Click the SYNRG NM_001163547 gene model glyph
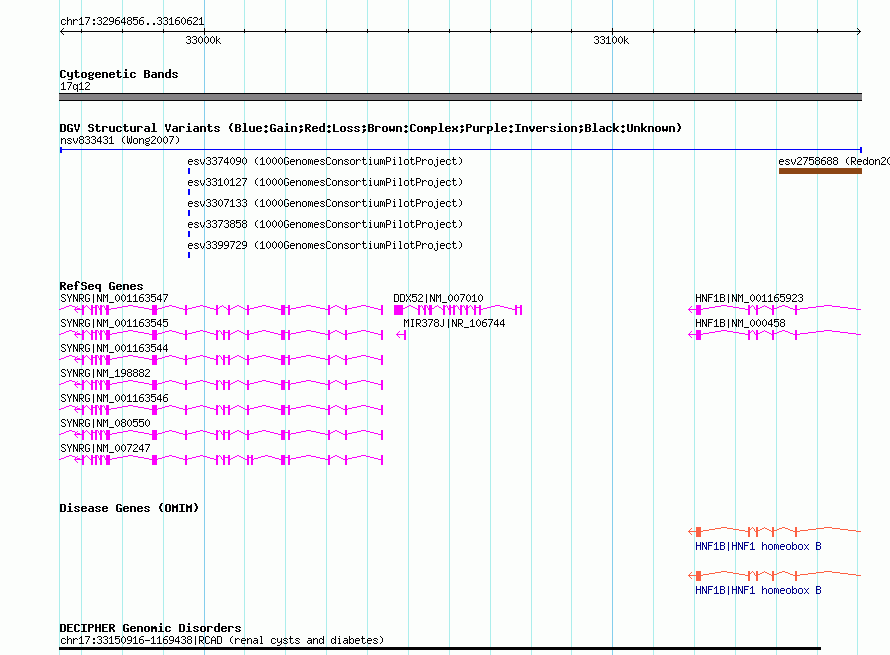Image resolution: width=890 pixels, height=655 pixels. (221, 310)
